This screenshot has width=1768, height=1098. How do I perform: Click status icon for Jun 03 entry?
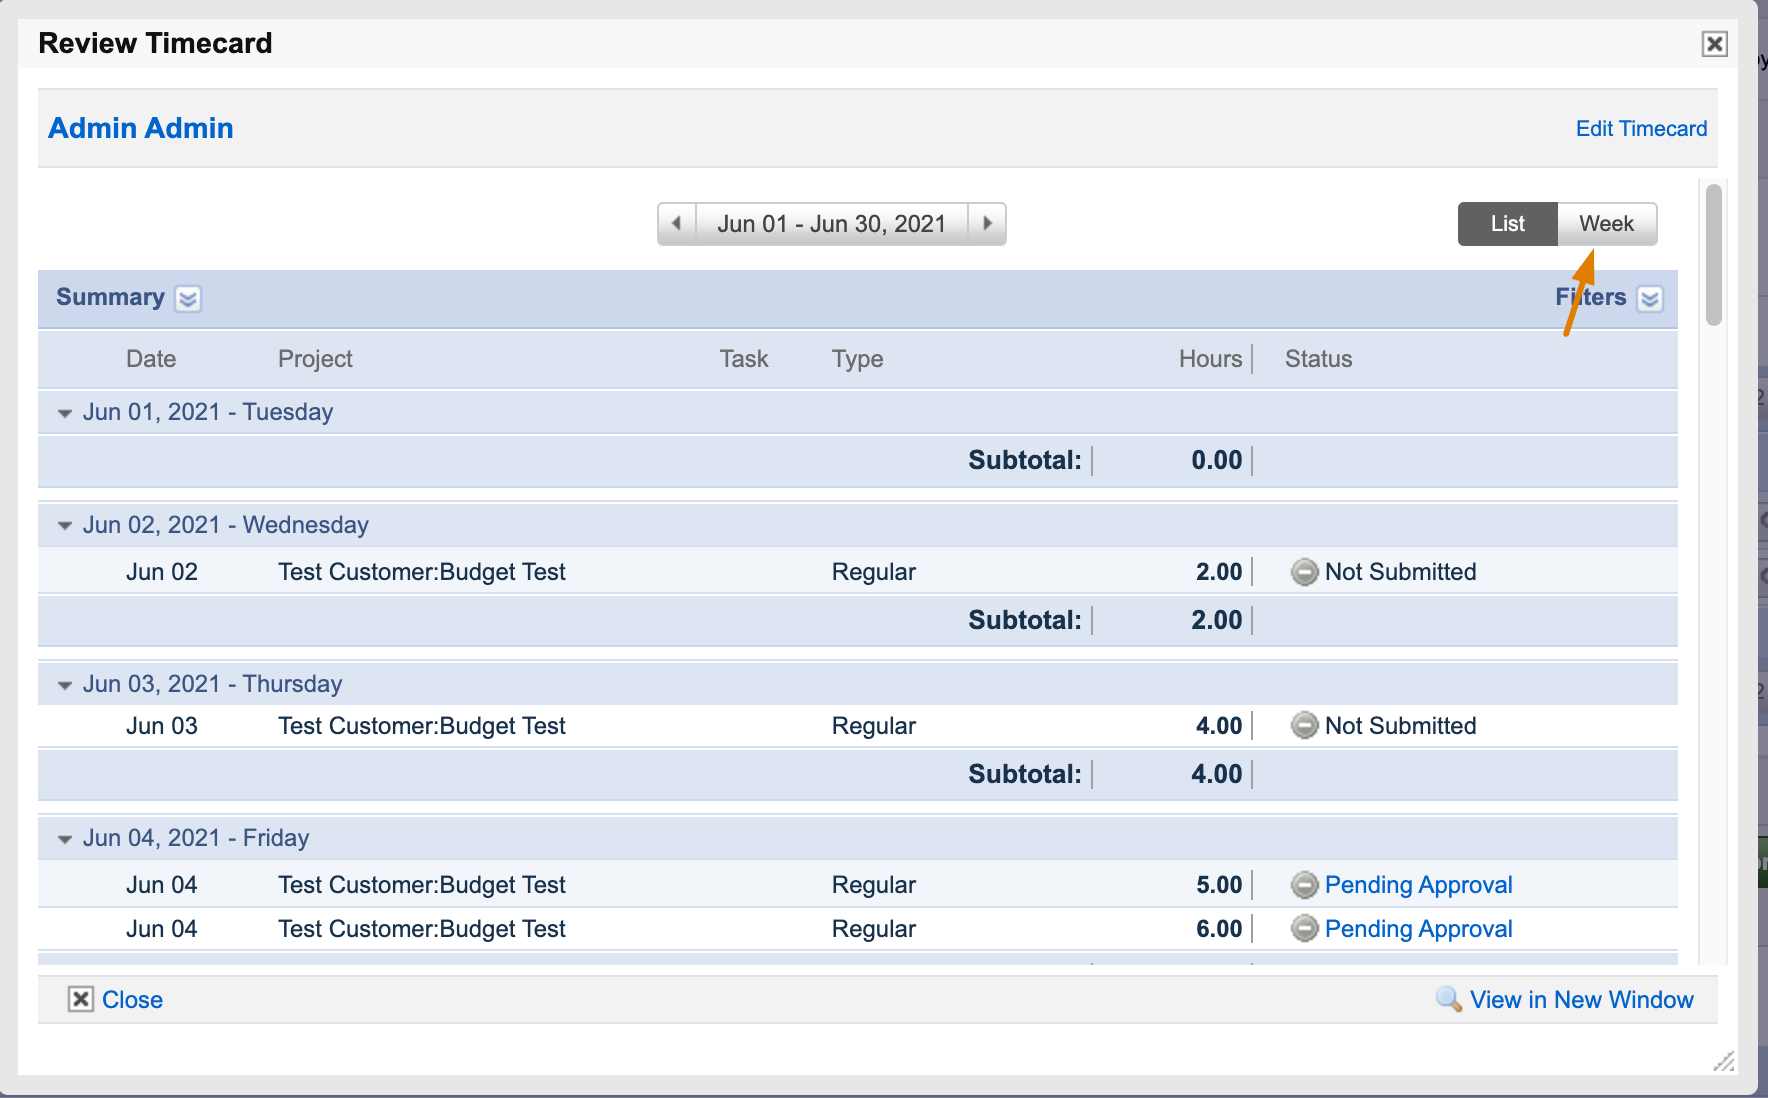coord(1304,726)
